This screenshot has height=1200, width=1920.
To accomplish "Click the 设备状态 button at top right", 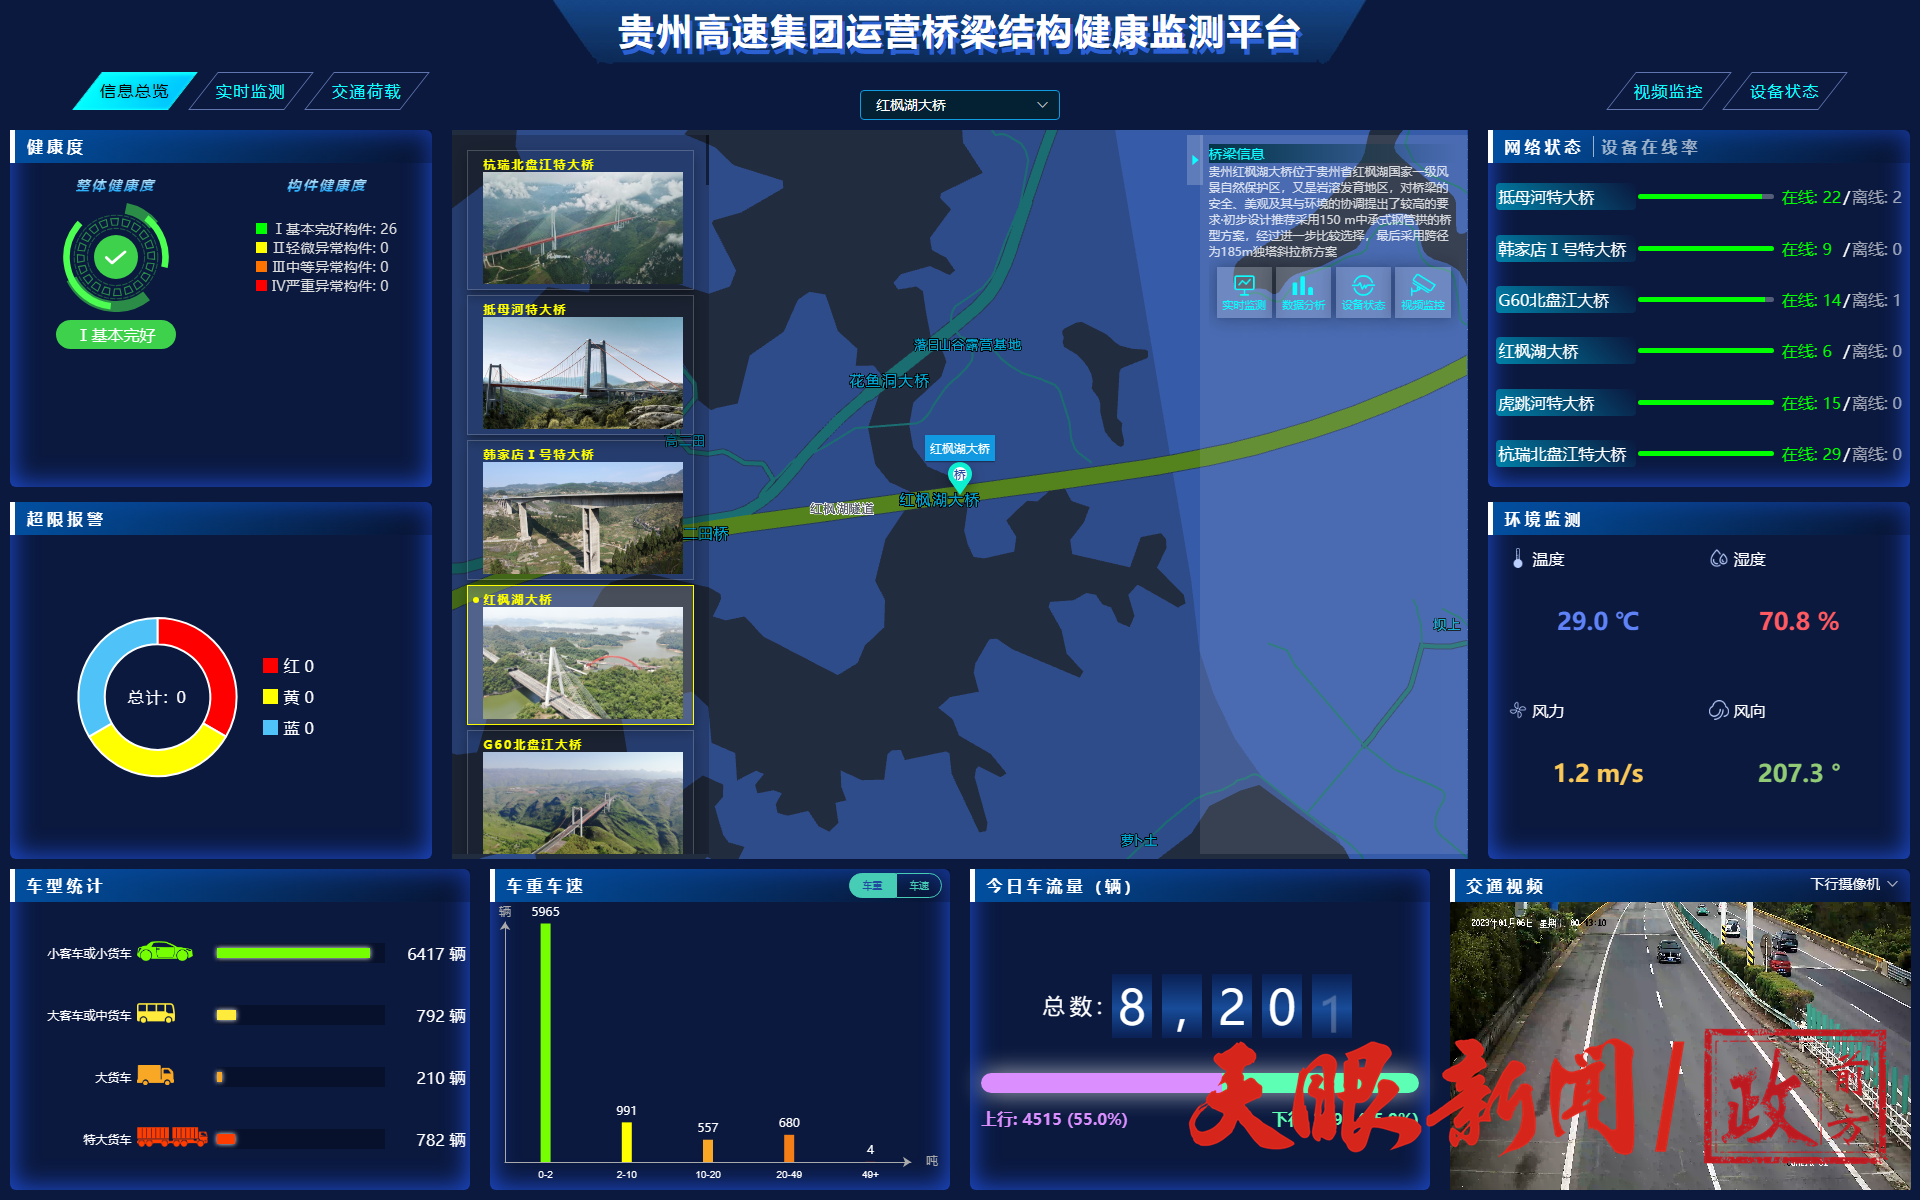I will [x=1783, y=92].
